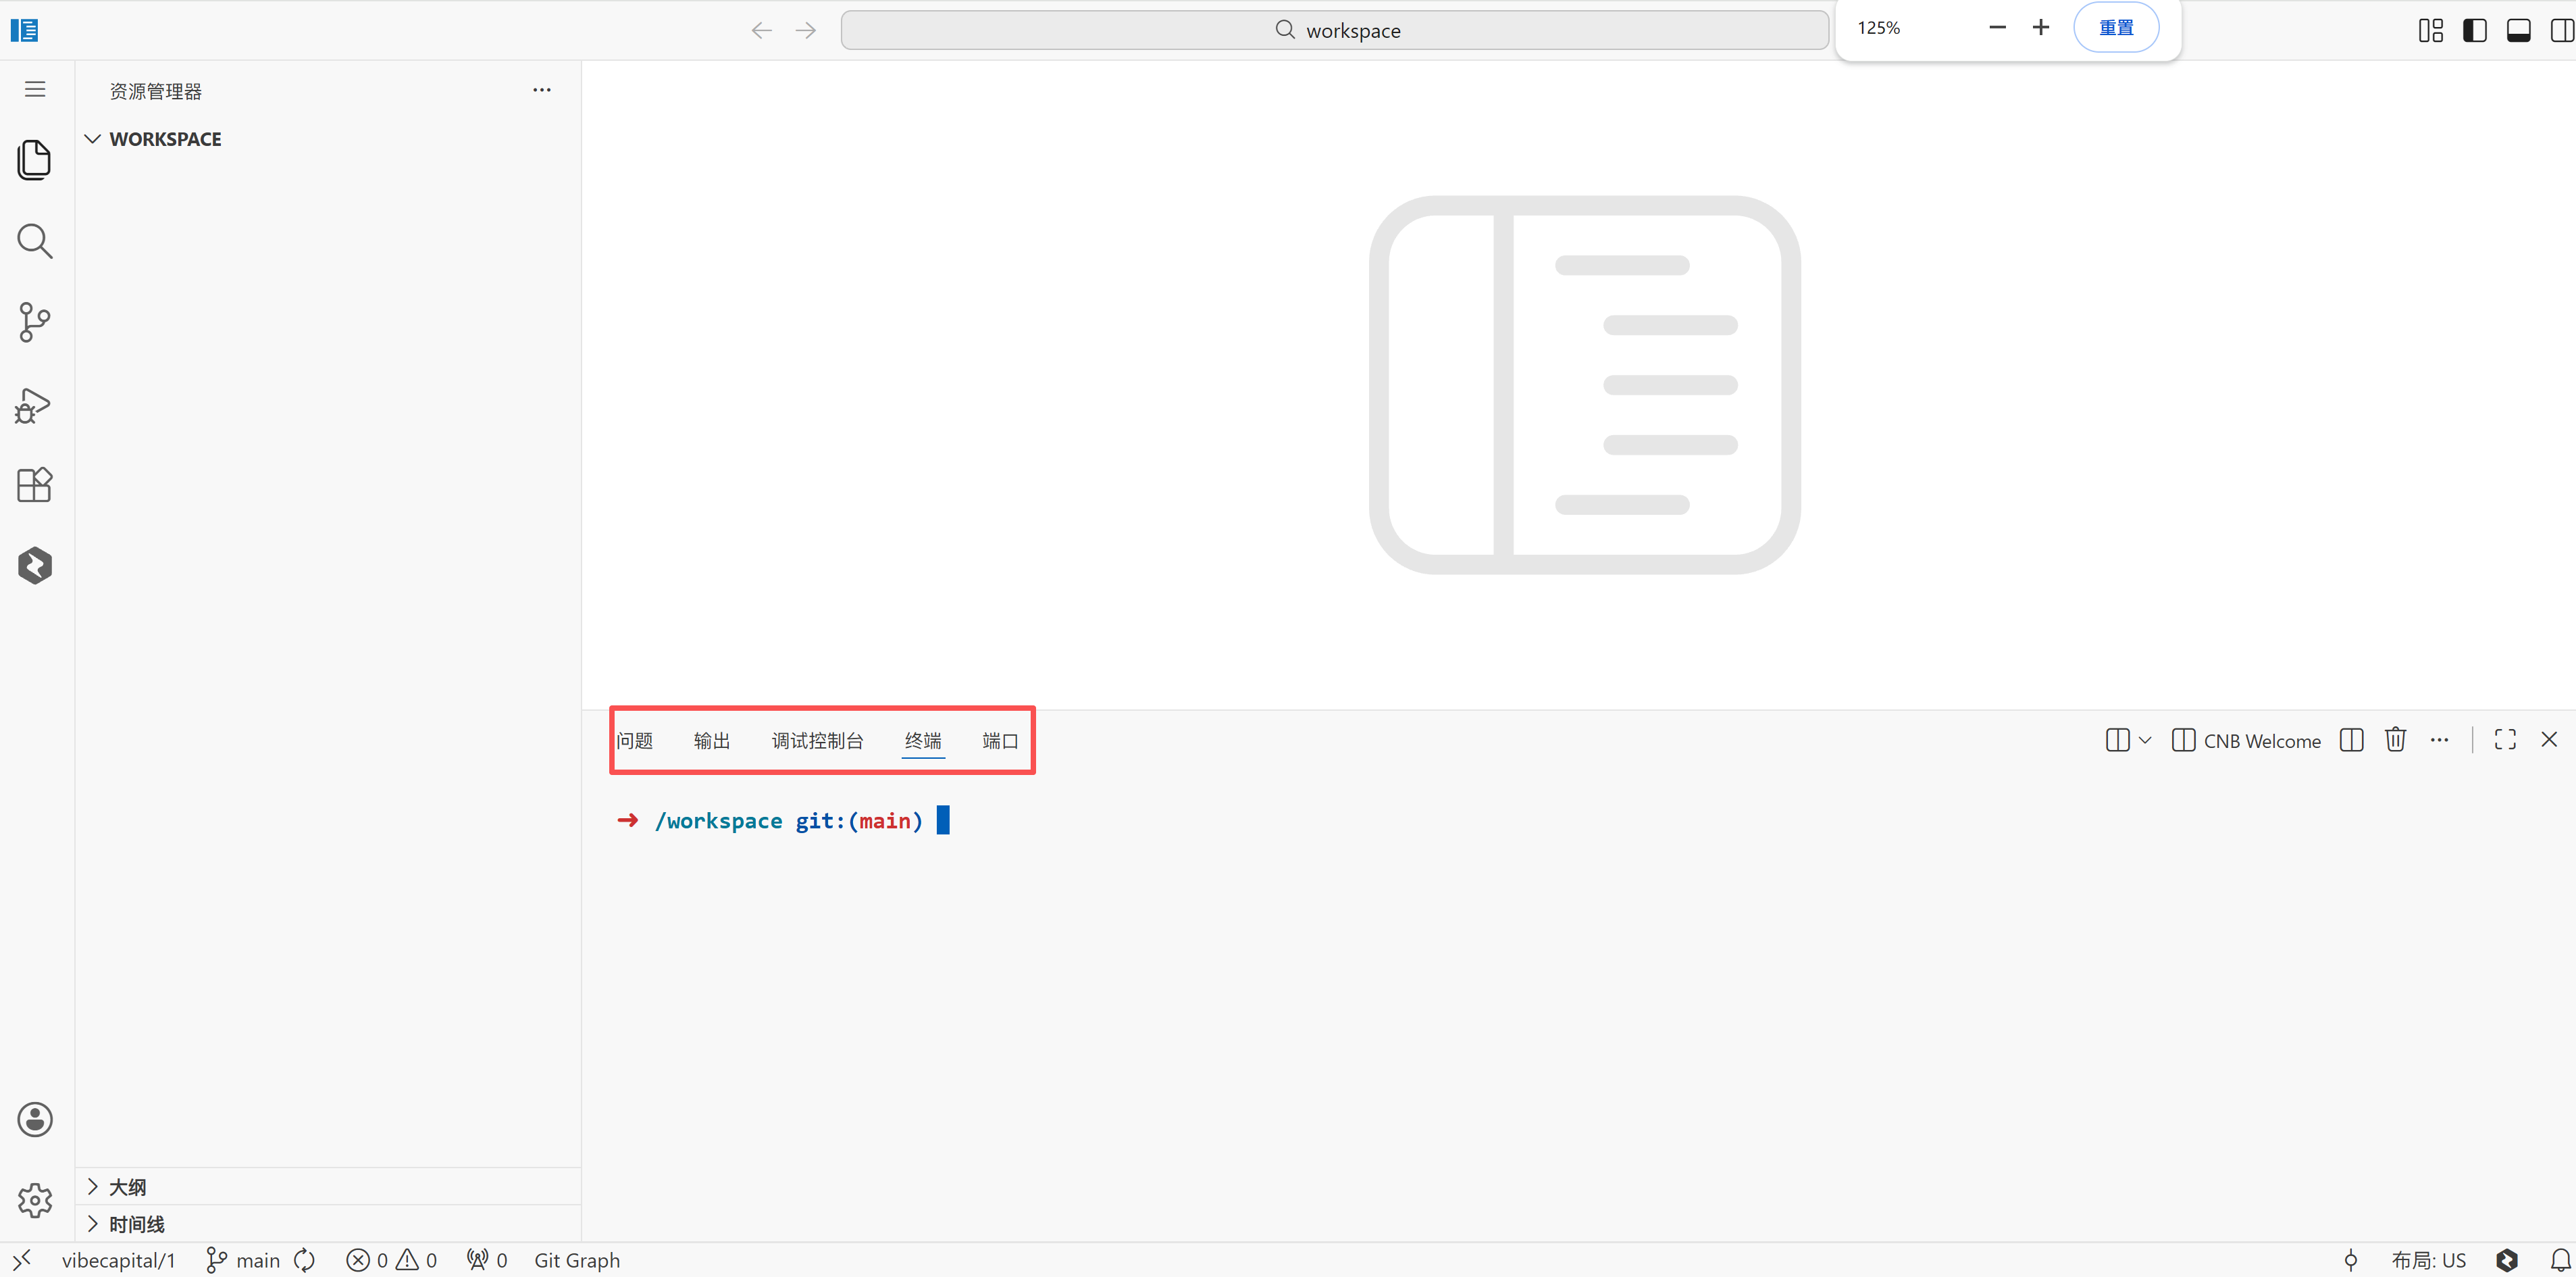2576x1277 pixels.
Task: Open Git Graph from status bar
Action: (x=577, y=1260)
